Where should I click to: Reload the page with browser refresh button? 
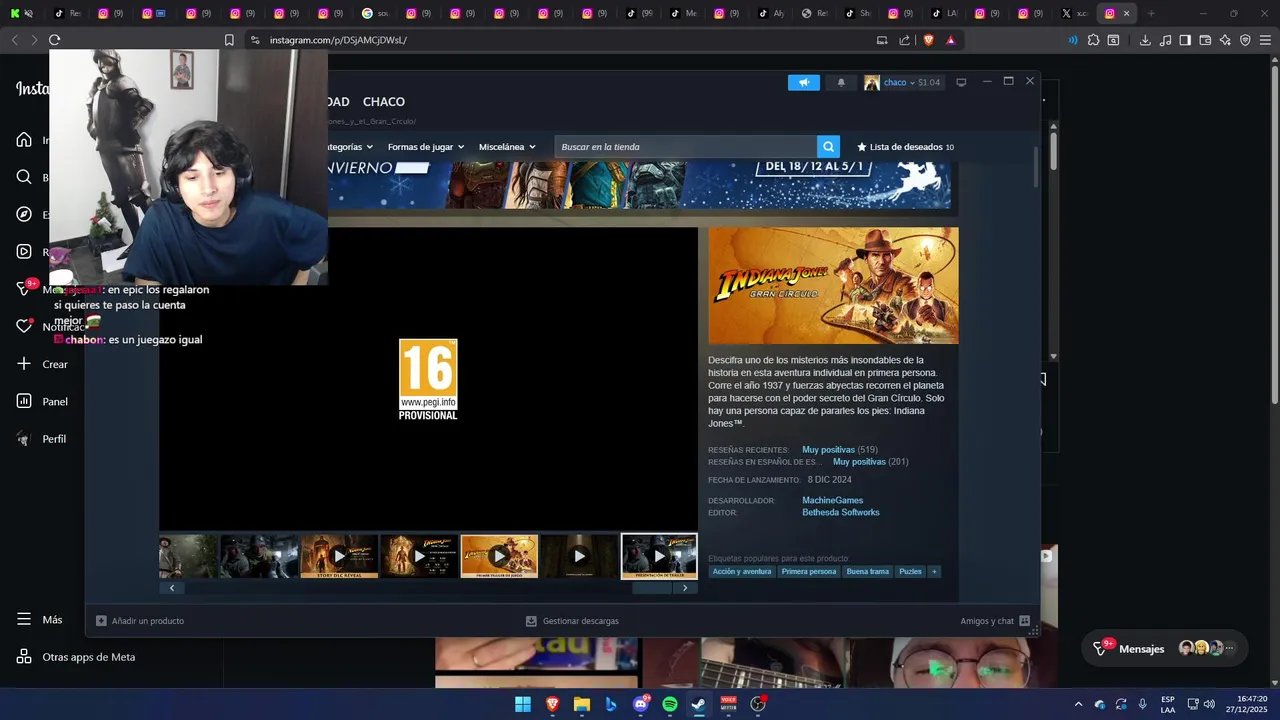click(x=54, y=40)
